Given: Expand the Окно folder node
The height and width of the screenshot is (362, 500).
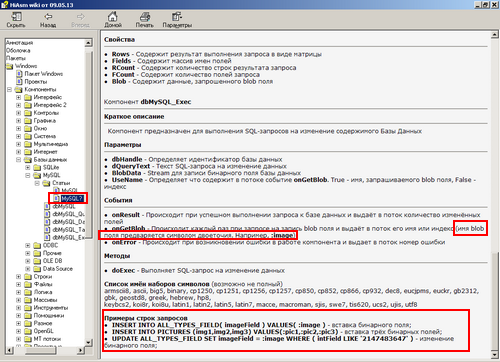Looking at the screenshot, I should 19,128.
